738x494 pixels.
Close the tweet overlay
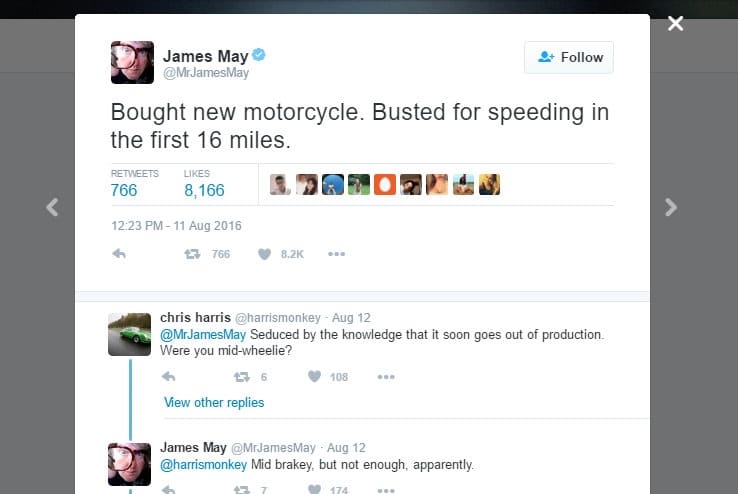pyautogui.click(x=676, y=23)
